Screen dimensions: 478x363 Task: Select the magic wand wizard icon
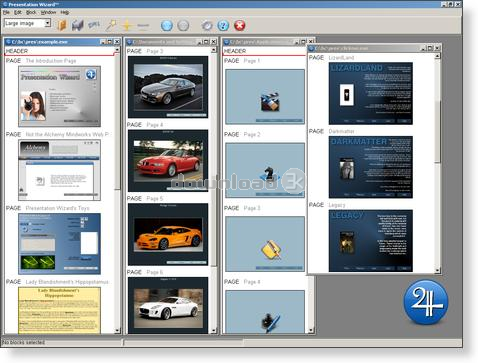coord(111,25)
